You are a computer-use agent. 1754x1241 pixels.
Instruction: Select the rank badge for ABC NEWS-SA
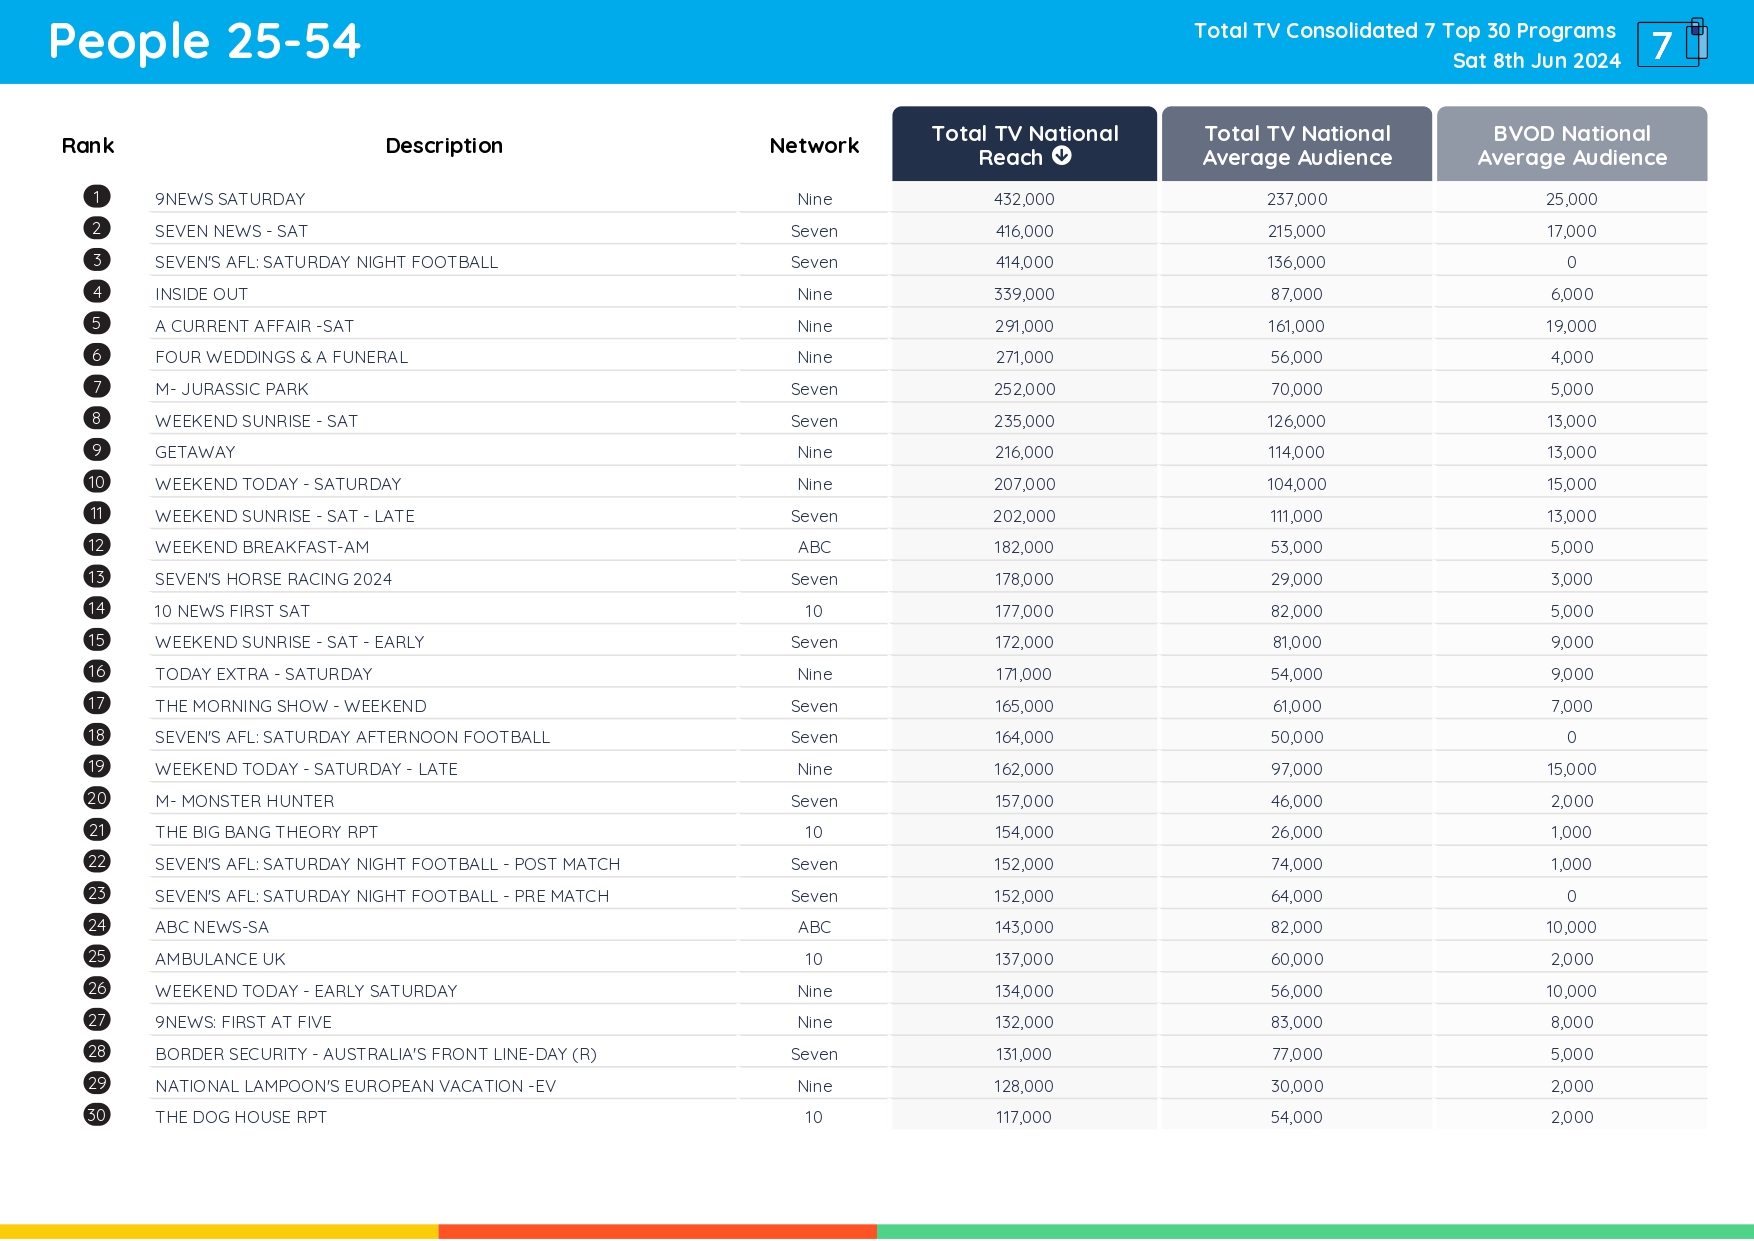96,924
